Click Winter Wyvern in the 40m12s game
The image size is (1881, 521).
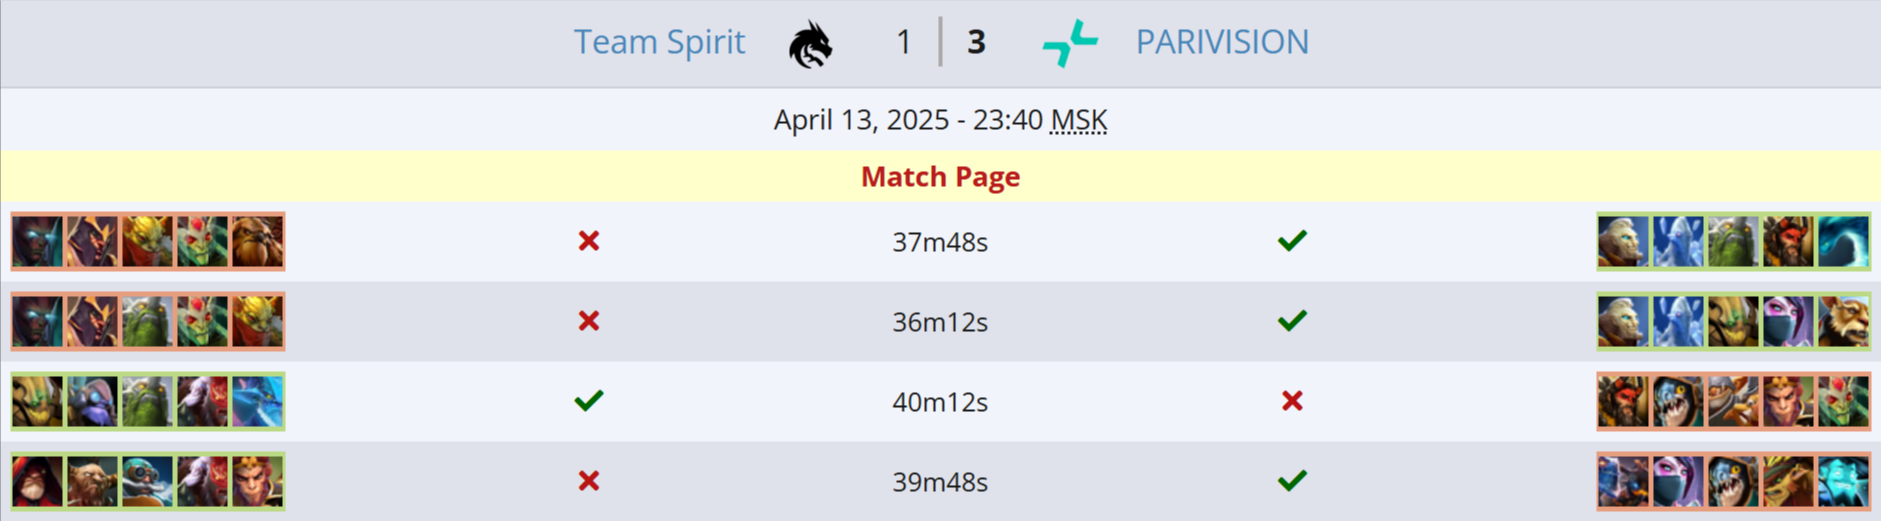click(257, 402)
